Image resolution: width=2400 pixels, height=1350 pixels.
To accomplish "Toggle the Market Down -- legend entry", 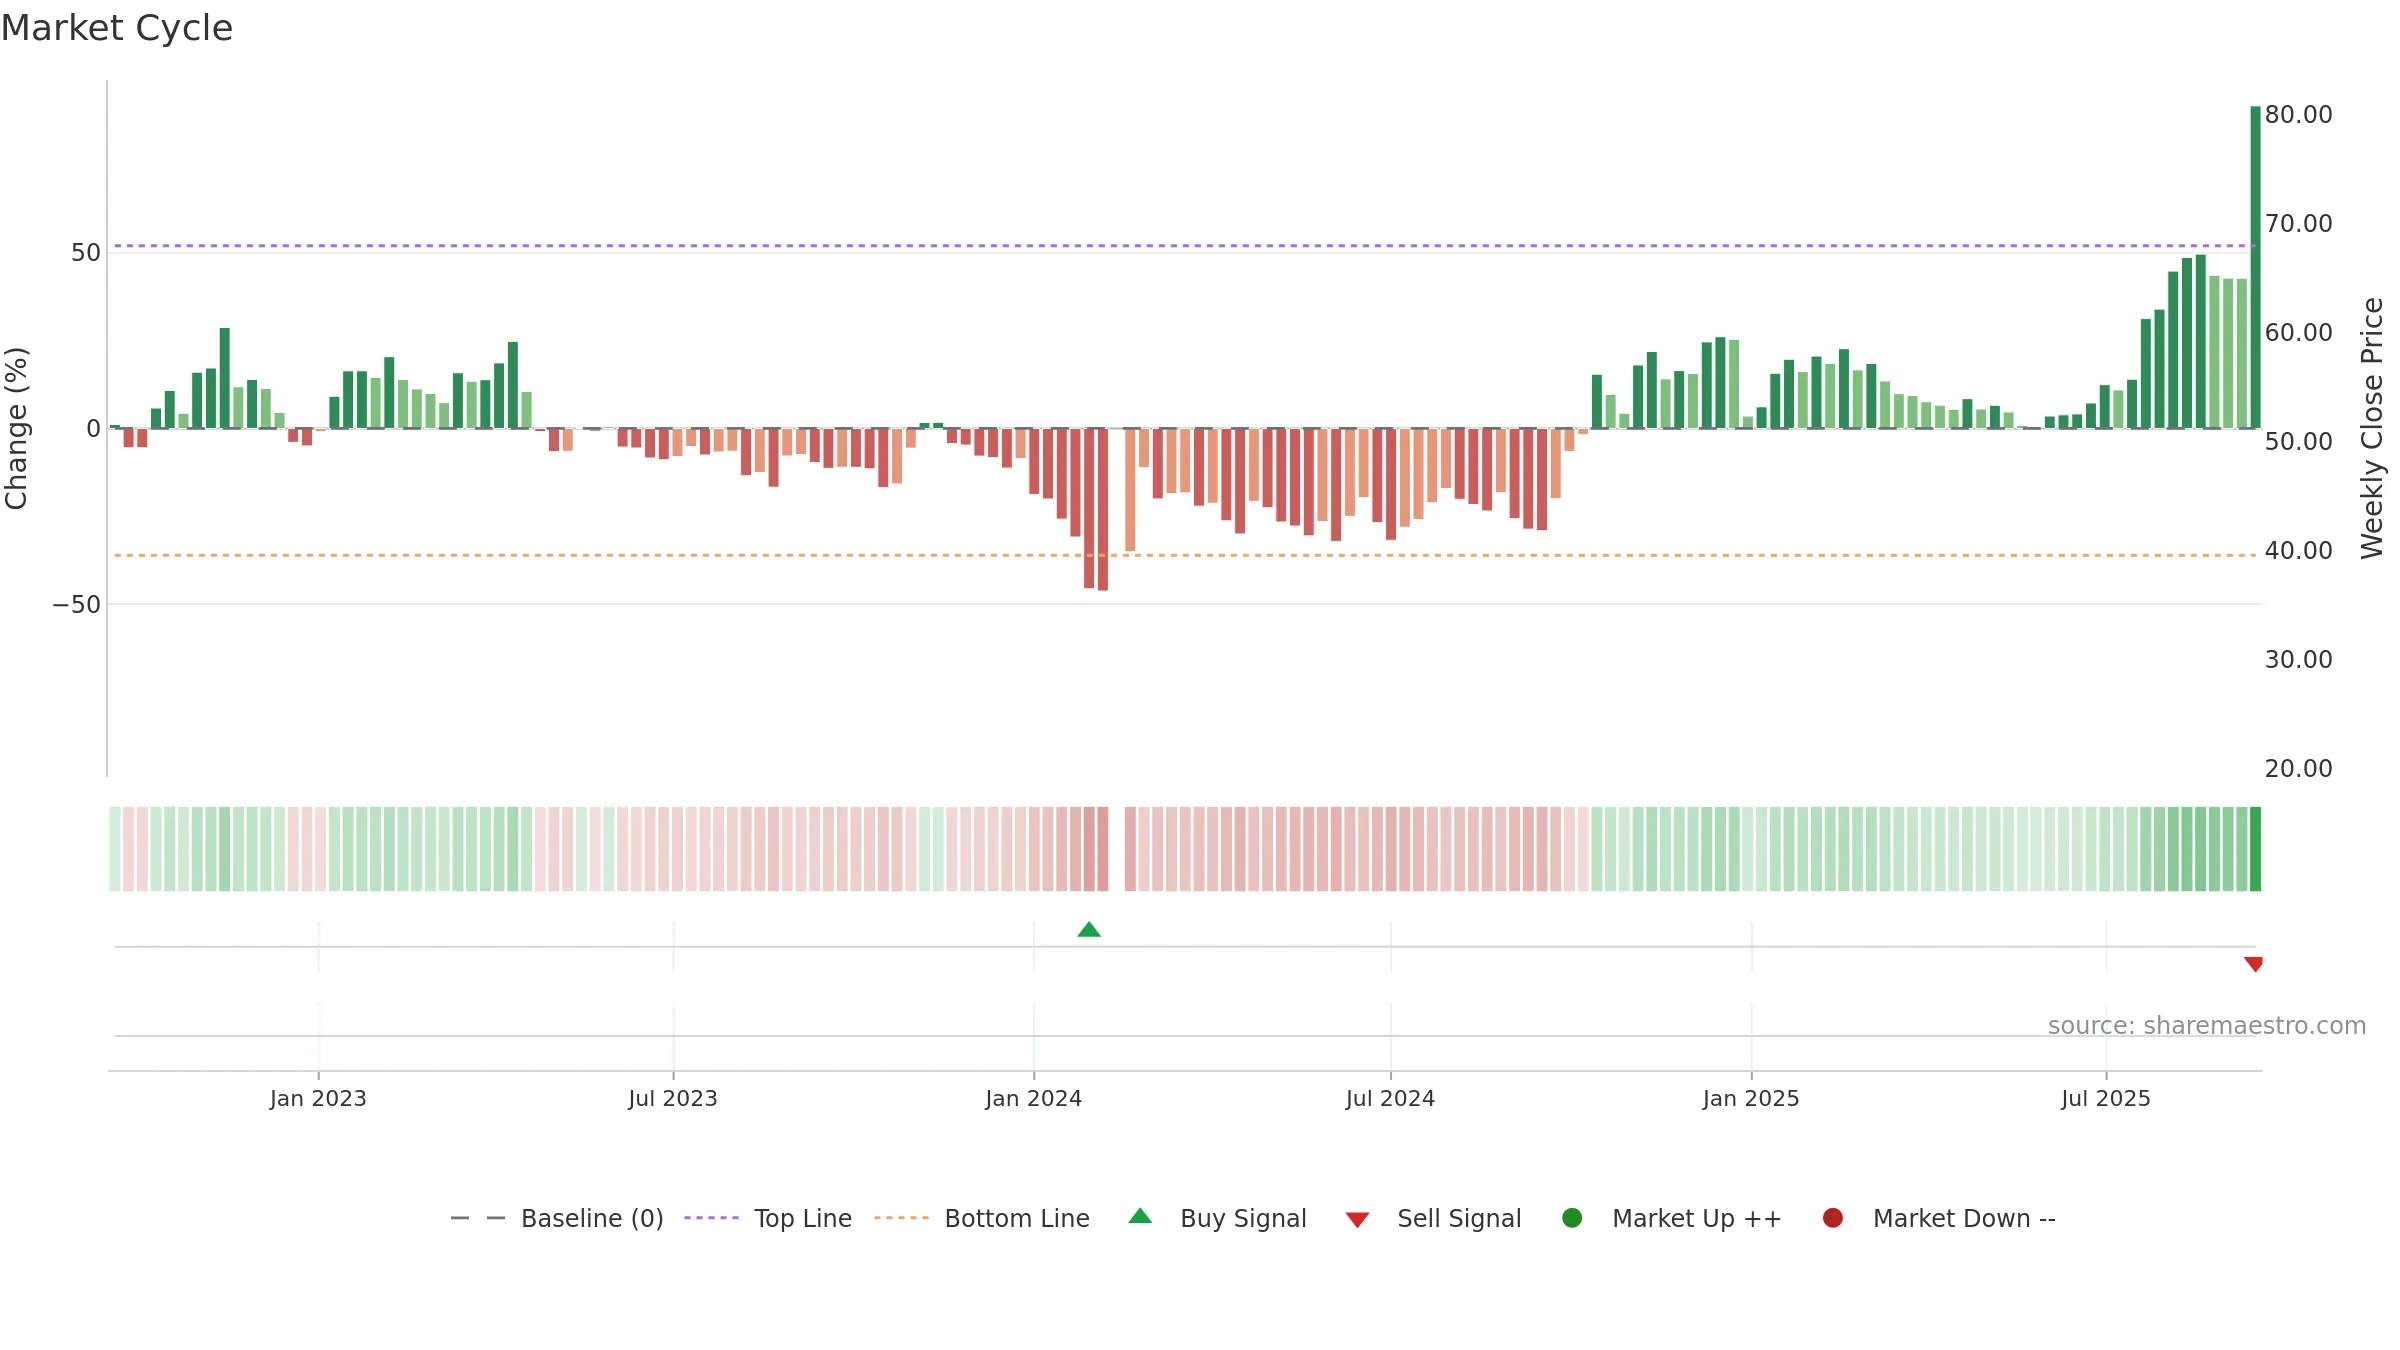I will tap(1939, 1218).
